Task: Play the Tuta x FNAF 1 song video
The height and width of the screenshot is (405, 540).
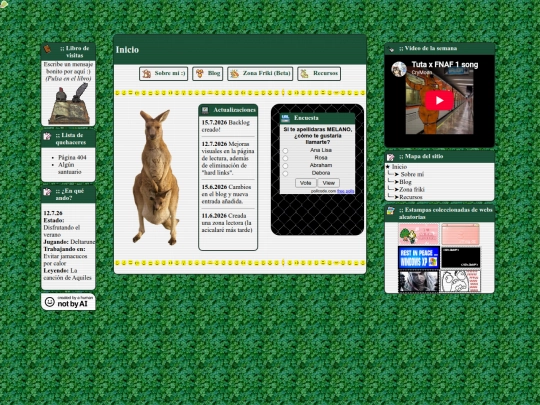Action: pos(439,100)
